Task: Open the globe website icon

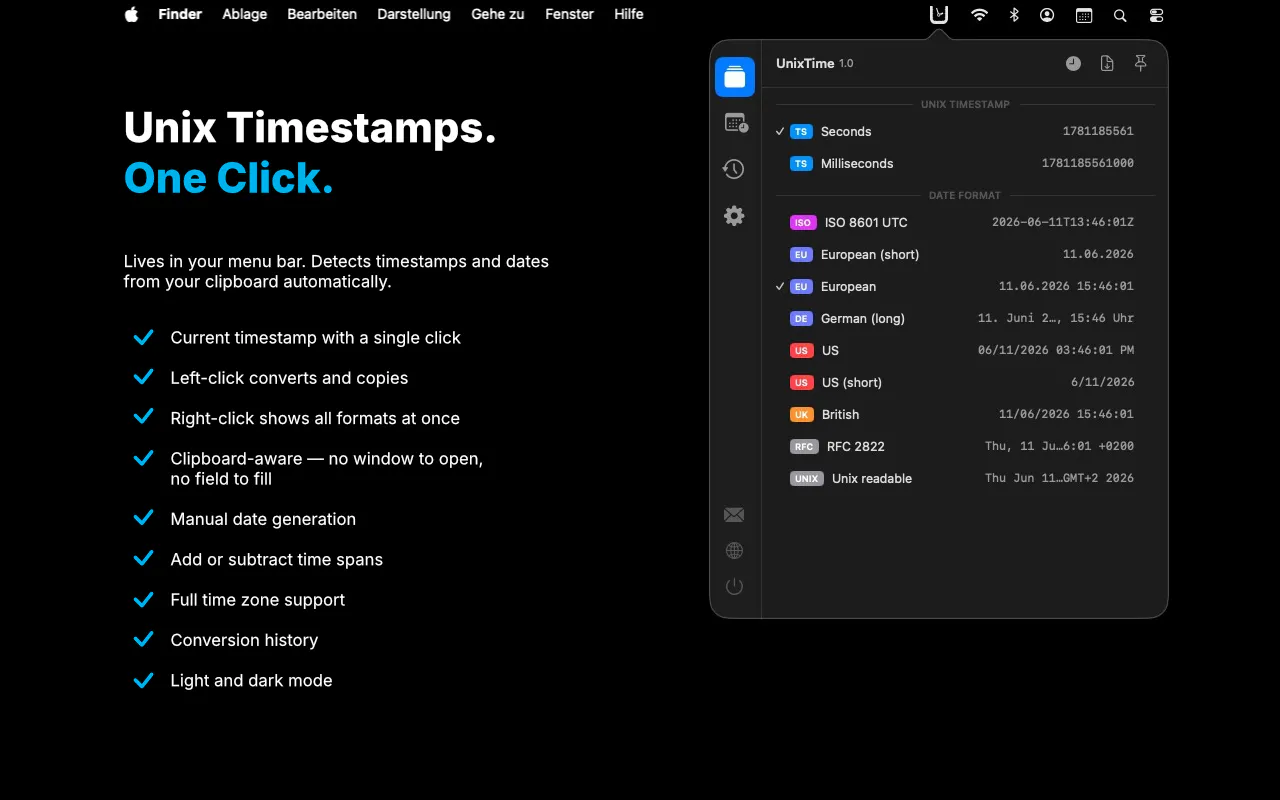Action: pos(734,551)
